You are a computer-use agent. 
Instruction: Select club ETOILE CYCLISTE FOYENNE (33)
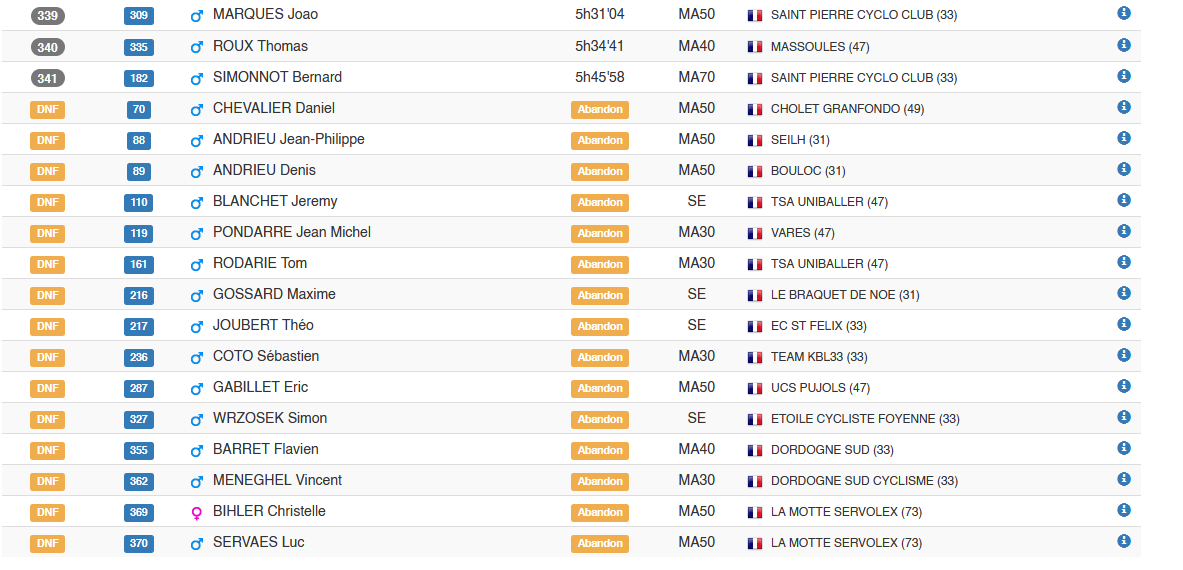865,419
